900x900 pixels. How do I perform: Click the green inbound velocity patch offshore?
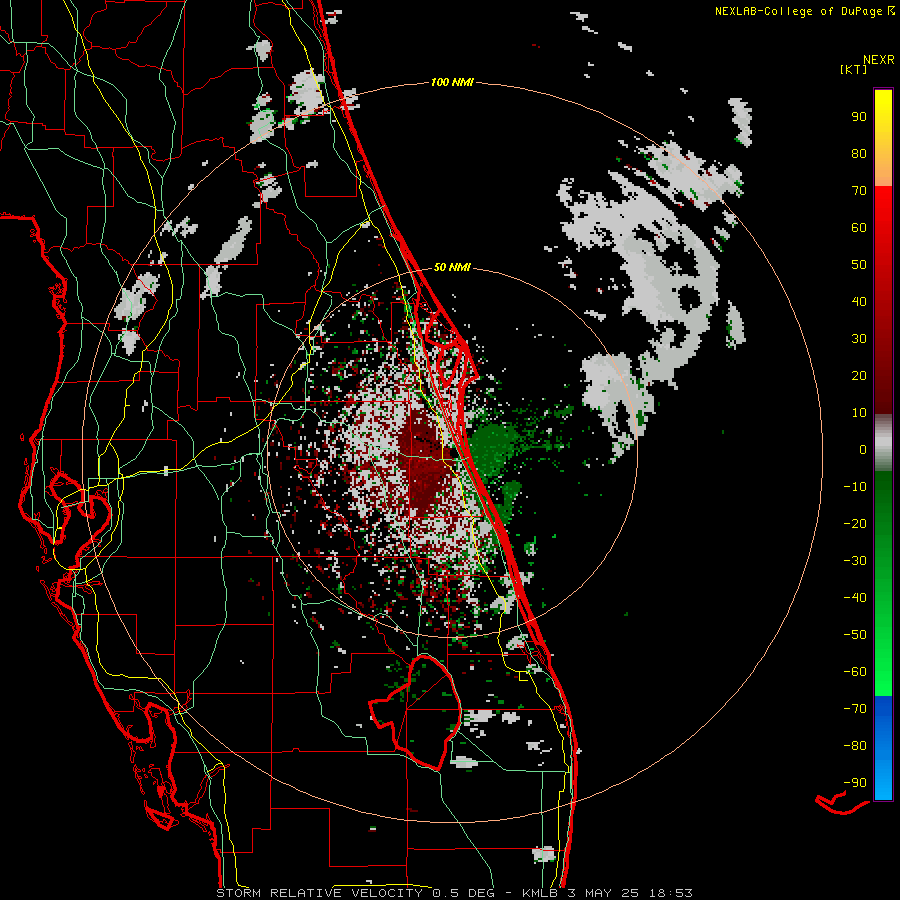point(492,449)
